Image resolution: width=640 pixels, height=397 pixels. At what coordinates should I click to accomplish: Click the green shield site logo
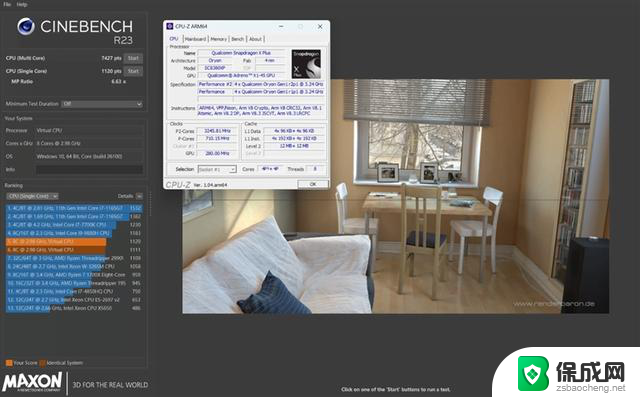click(533, 373)
